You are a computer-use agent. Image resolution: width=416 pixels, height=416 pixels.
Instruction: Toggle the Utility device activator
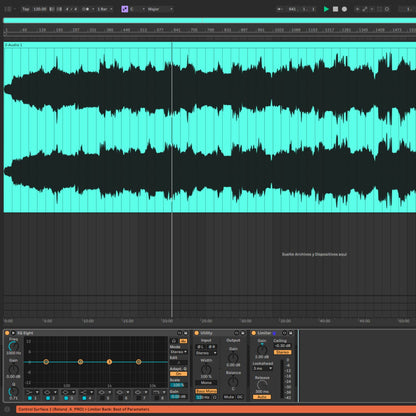pos(196,333)
